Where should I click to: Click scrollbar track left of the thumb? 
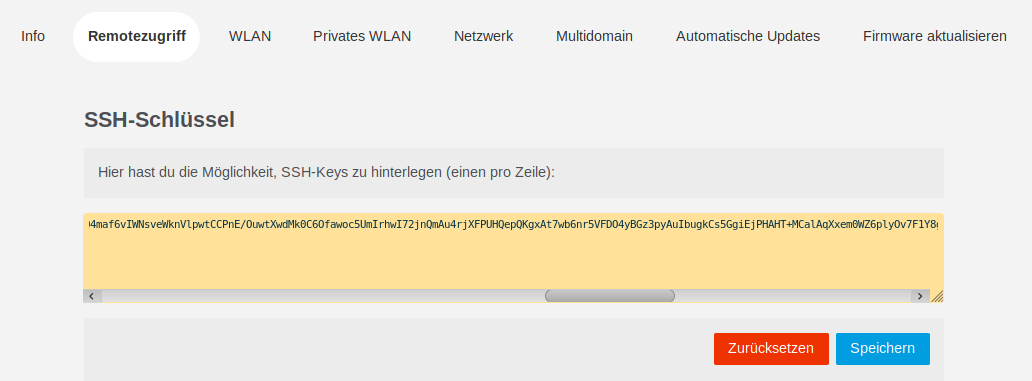pos(322,296)
